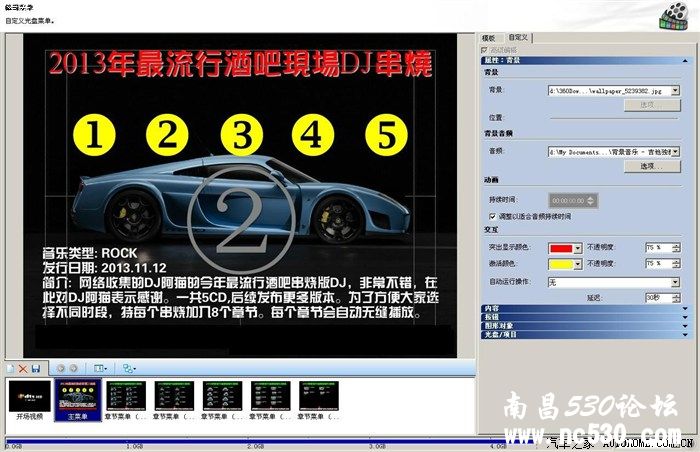Click the new blank page icon
Screen dimensions: 700x452
(x=10, y=368)
